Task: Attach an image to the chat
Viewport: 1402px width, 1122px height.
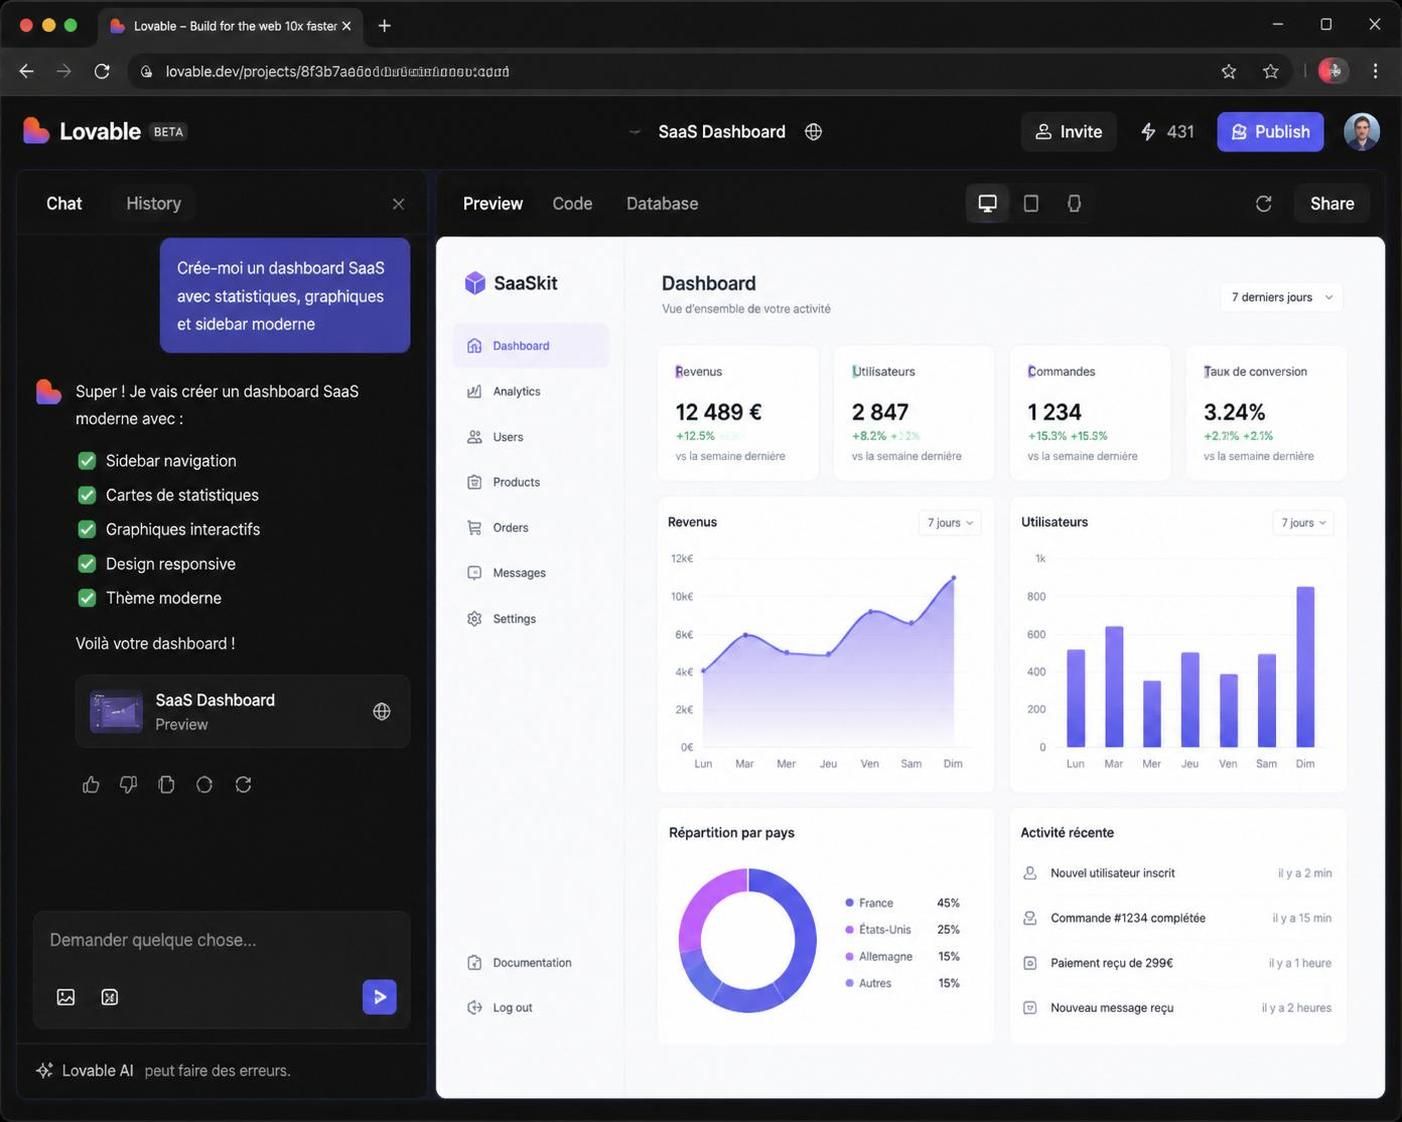Action: coord(66,997)
